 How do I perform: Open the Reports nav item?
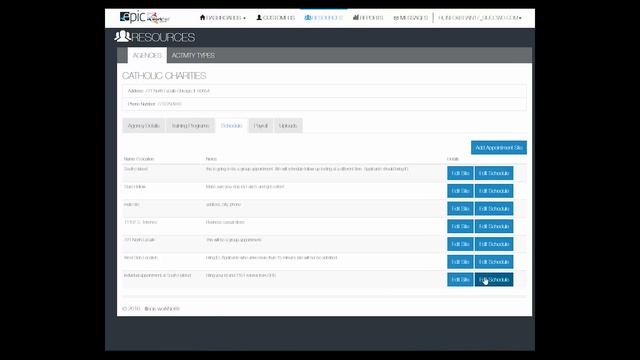click(368, 18)
